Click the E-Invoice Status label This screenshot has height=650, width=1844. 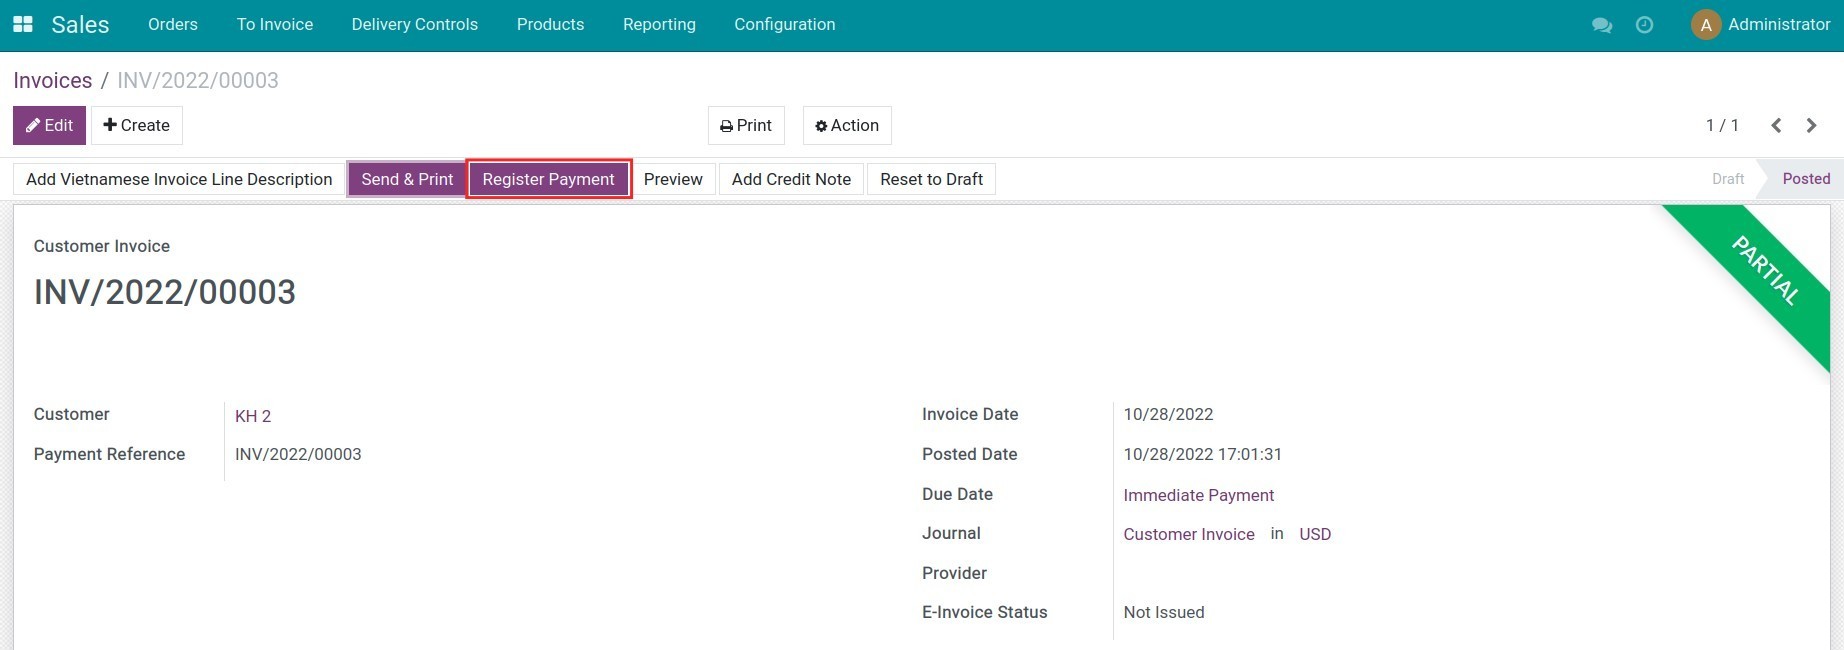[985, 612]
